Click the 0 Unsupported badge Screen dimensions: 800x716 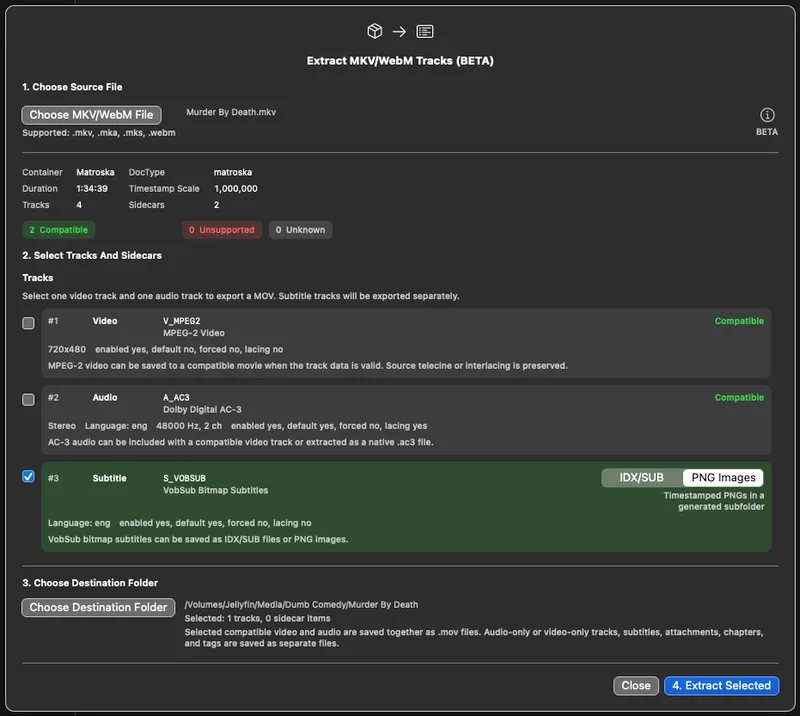point(221,230)
